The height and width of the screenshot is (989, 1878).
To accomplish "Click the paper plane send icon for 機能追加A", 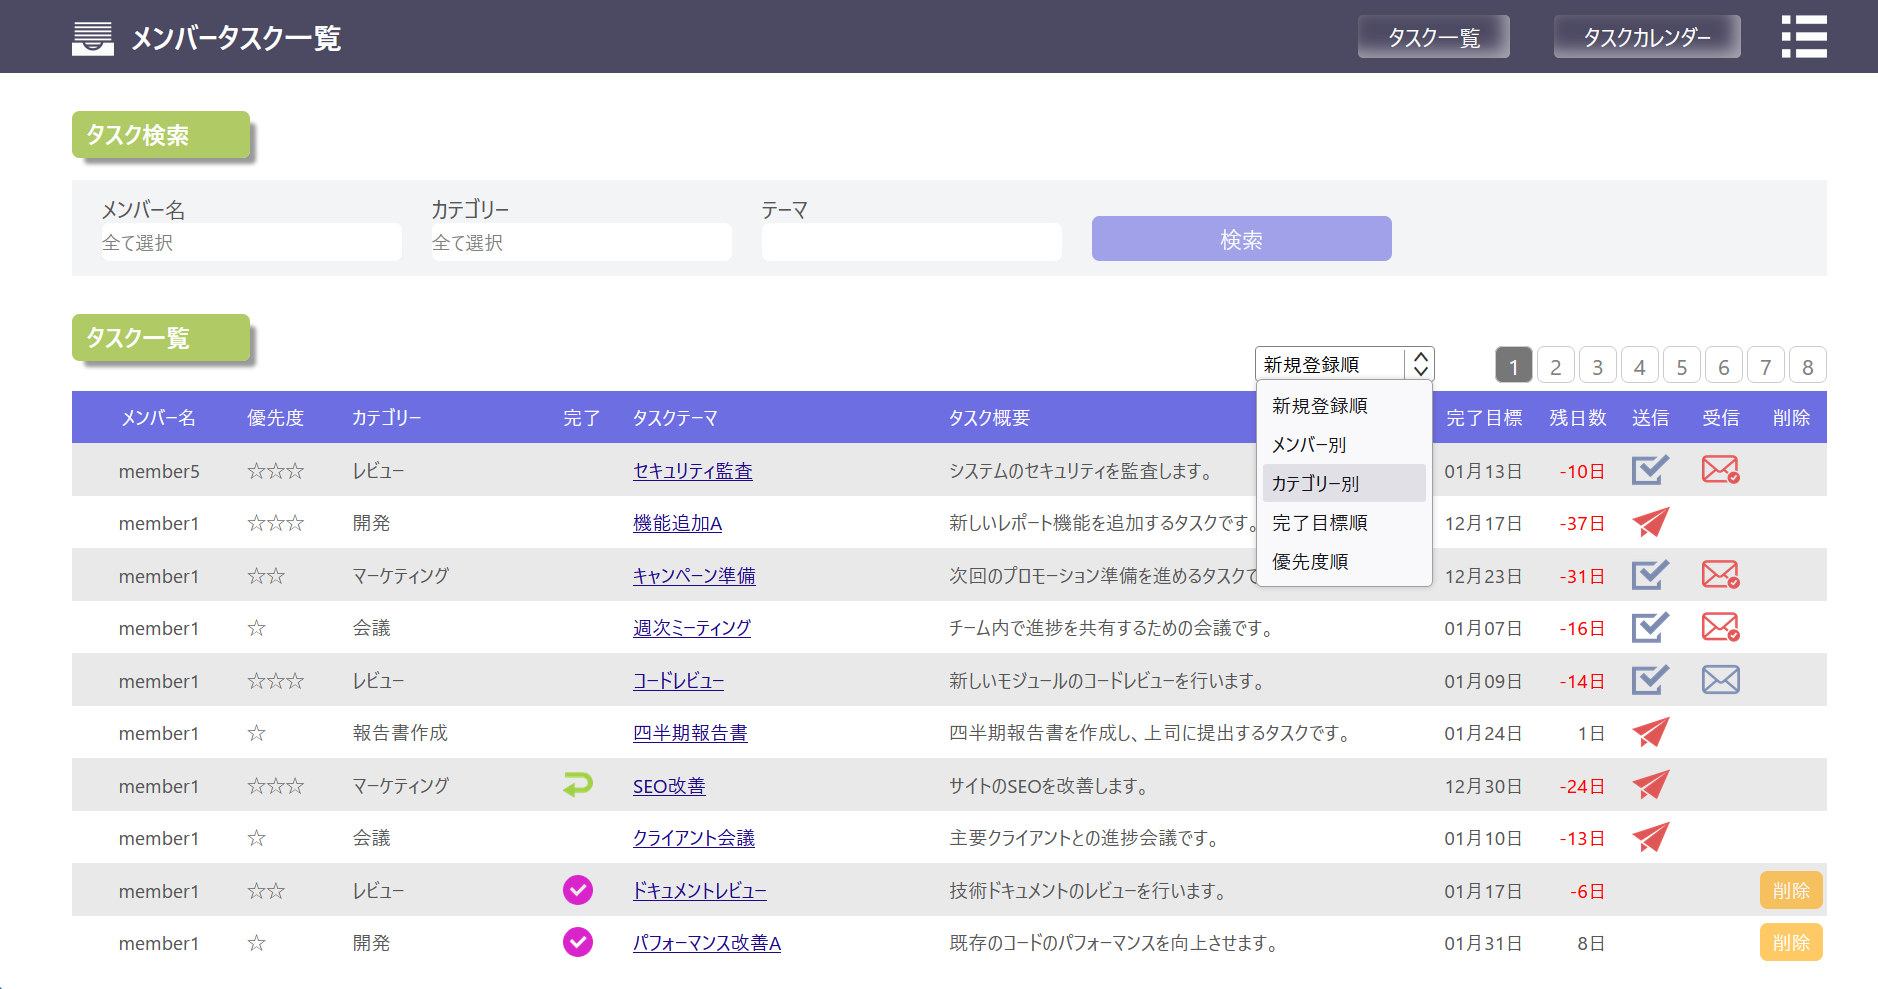I will [x=1650, y=522].
